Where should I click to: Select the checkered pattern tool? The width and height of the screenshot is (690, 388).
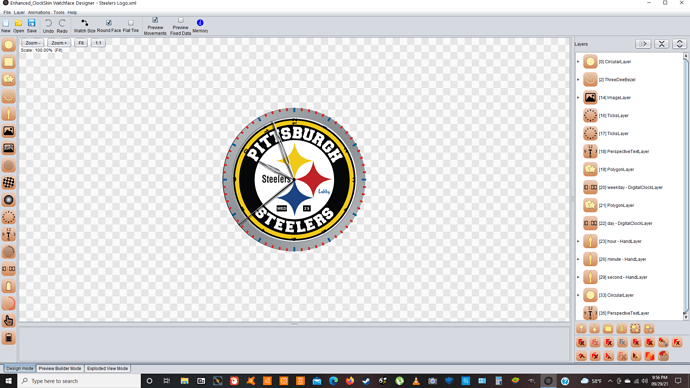point(8,183)
